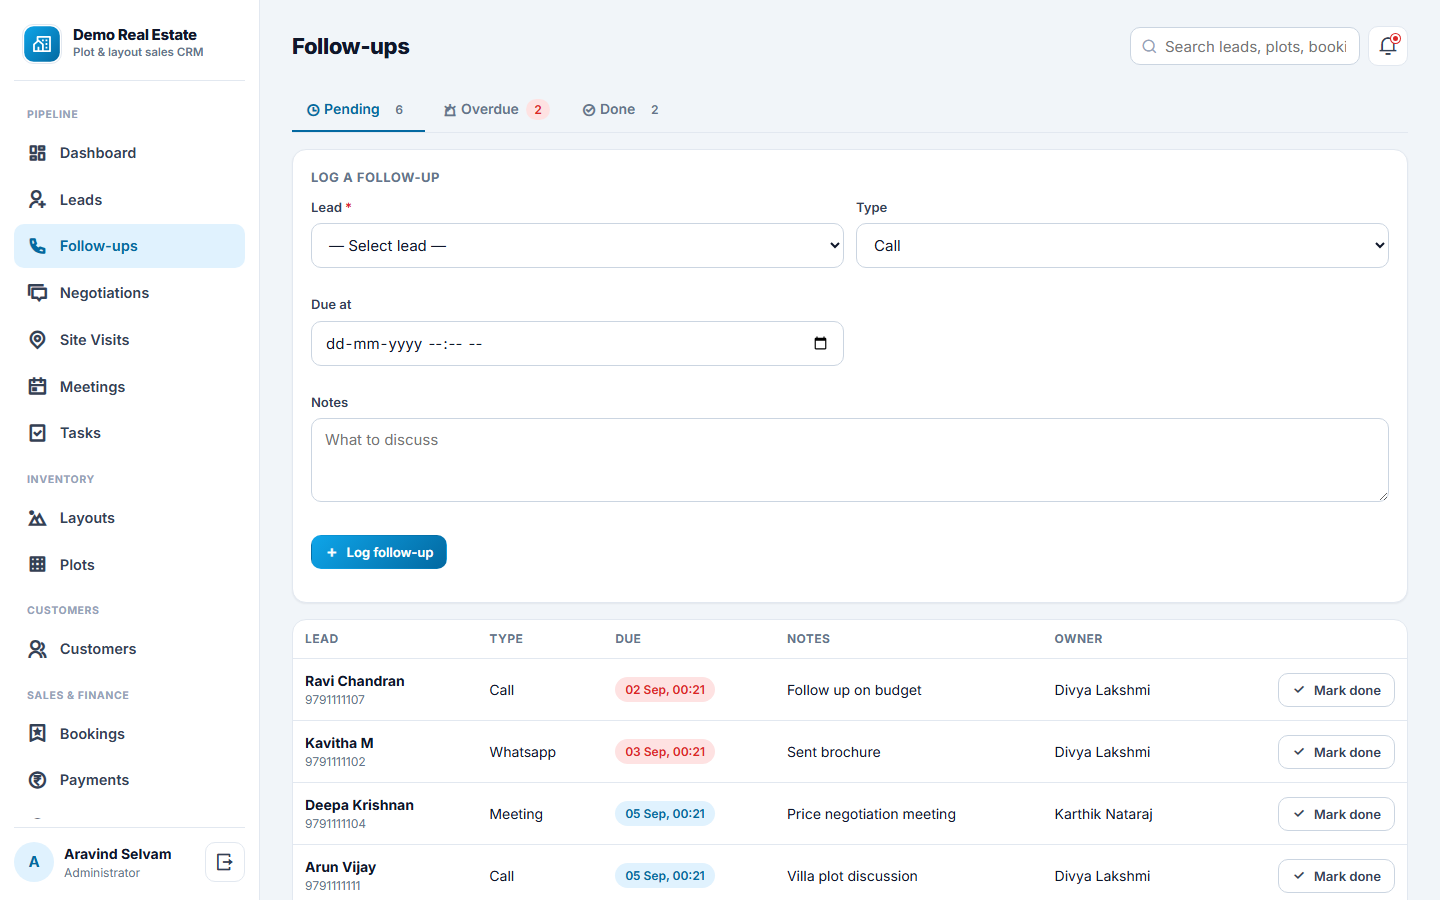This screenshot has height=900, width=1440.
Task: Click the Bookings bookmark icon
Action: (38, 734)
